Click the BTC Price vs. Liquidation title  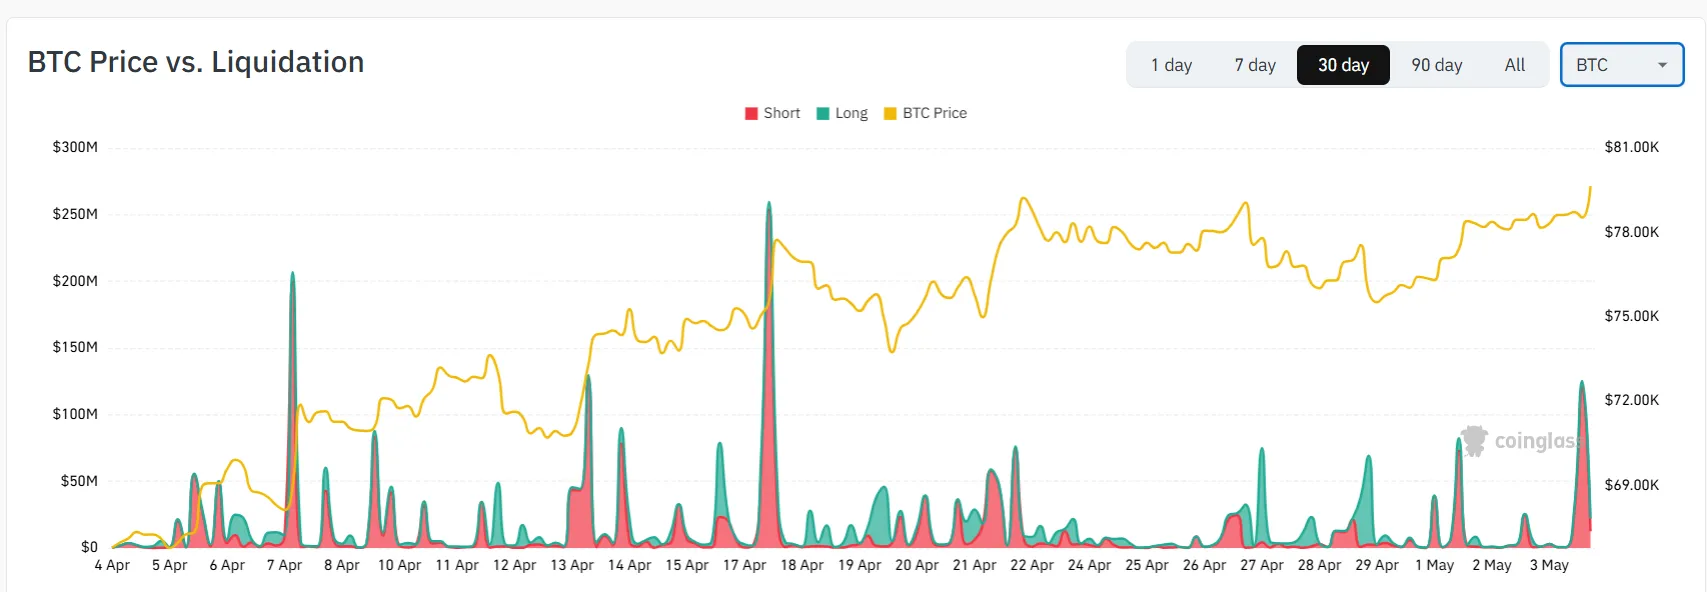click(196, 62)
